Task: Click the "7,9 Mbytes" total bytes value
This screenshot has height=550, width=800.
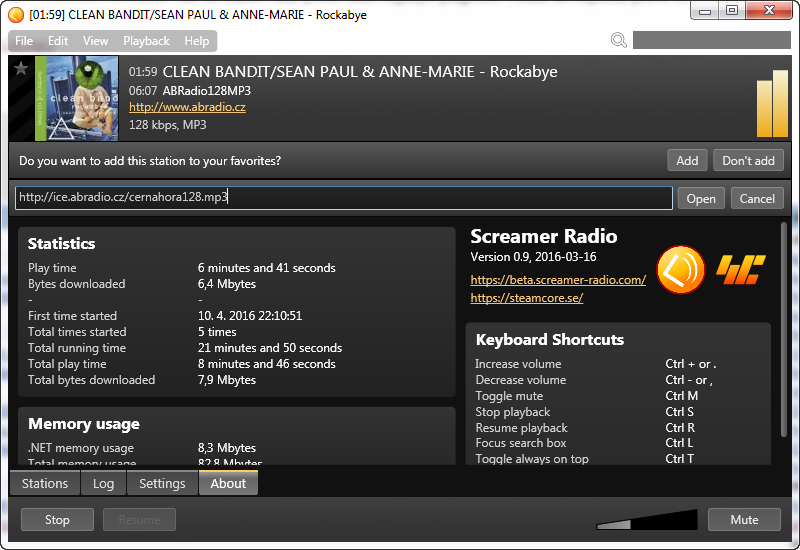Action: [227, 380]
